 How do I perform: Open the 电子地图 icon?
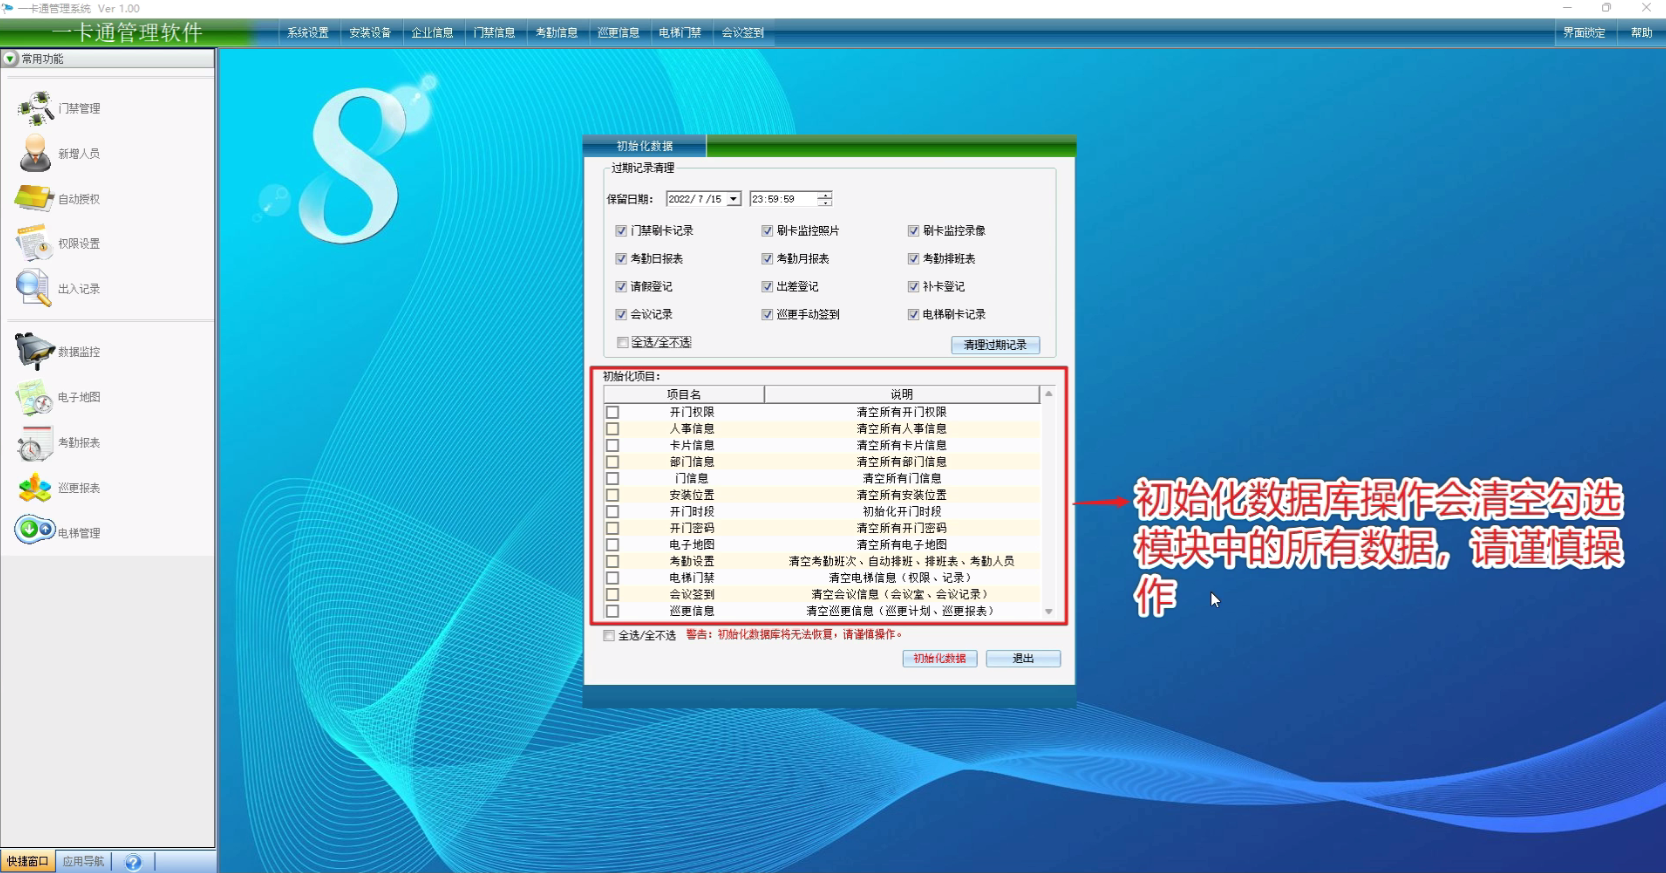(x=35, y=397)
